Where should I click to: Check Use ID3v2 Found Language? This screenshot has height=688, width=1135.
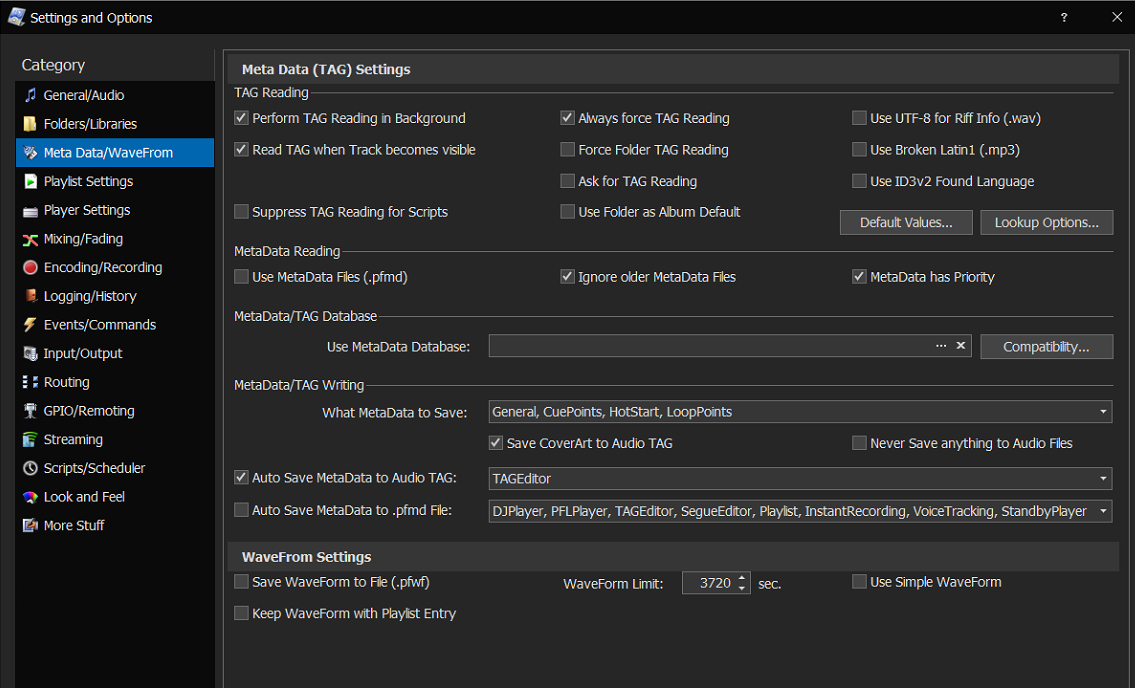859,181
